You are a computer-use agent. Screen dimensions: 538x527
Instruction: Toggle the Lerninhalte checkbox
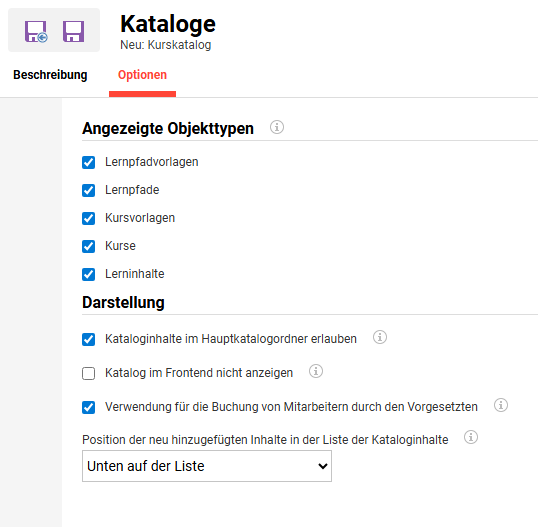[89, 274]
